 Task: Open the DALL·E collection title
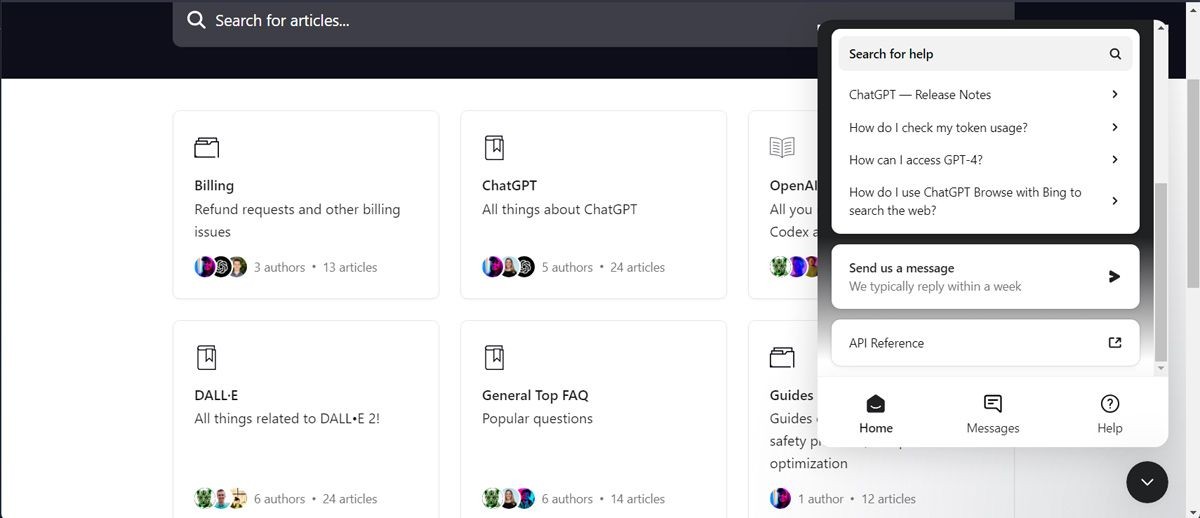point(216,395)
